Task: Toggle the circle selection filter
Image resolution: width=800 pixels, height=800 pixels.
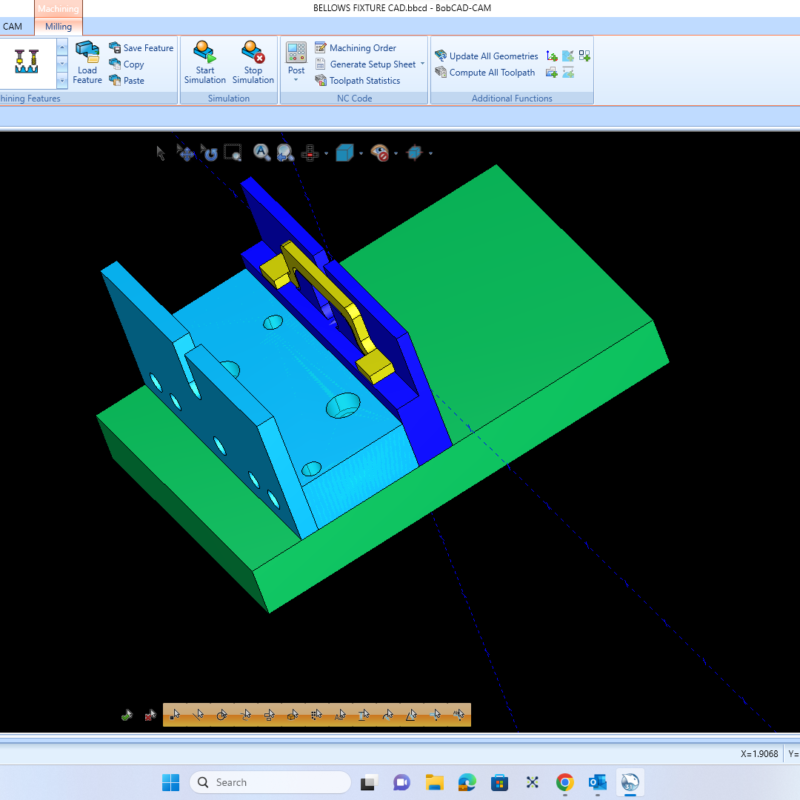Action: [x=221, y=715]
